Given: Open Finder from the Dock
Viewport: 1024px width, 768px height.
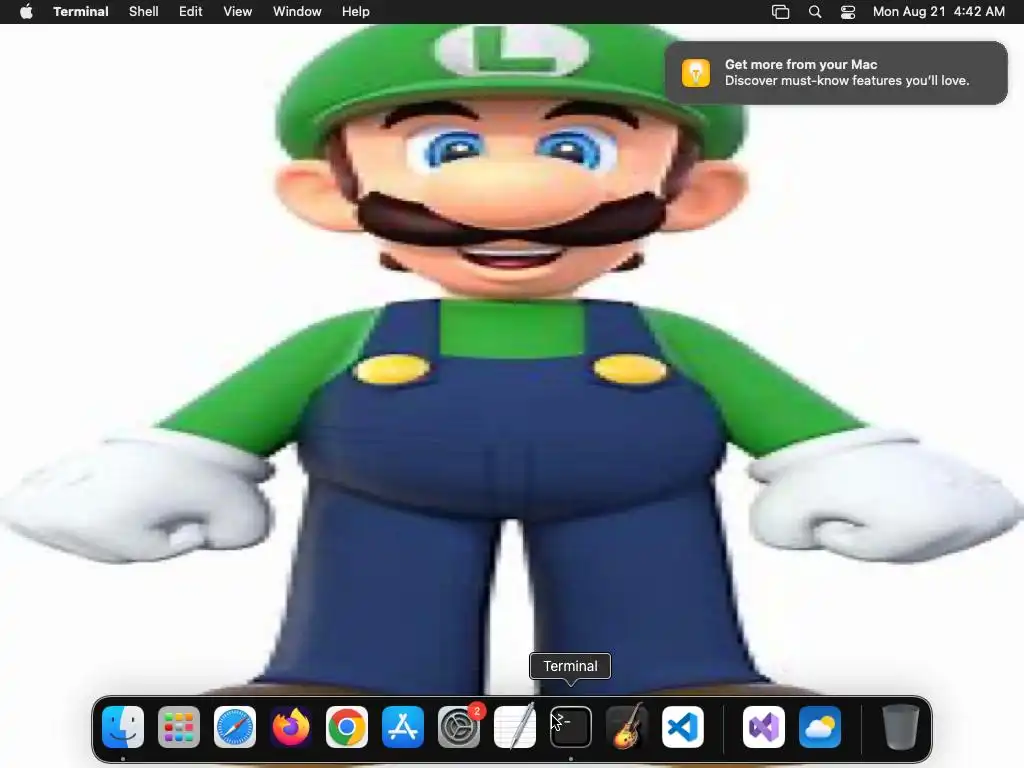Looking at the screenshot, I should point(123,727).
